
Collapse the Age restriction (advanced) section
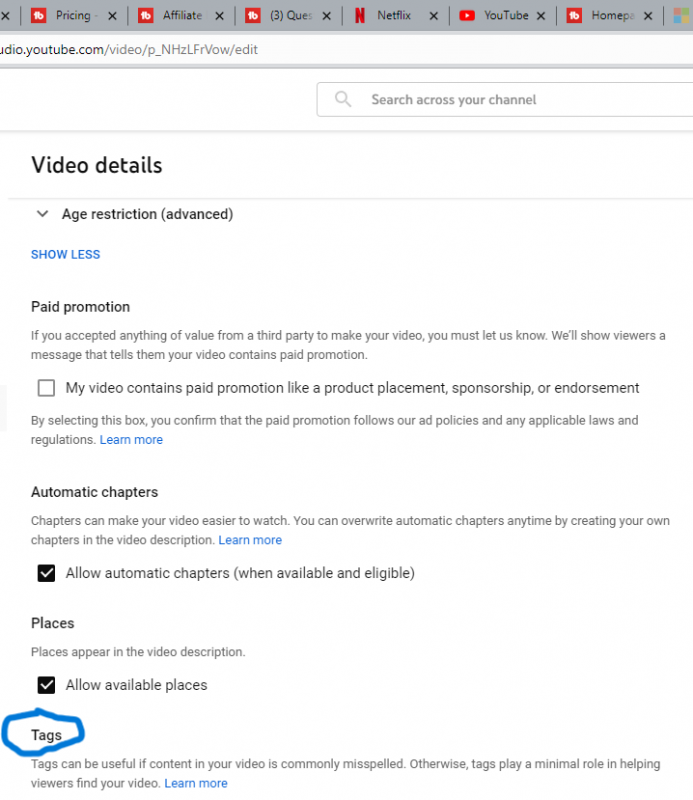click(43, 214)
